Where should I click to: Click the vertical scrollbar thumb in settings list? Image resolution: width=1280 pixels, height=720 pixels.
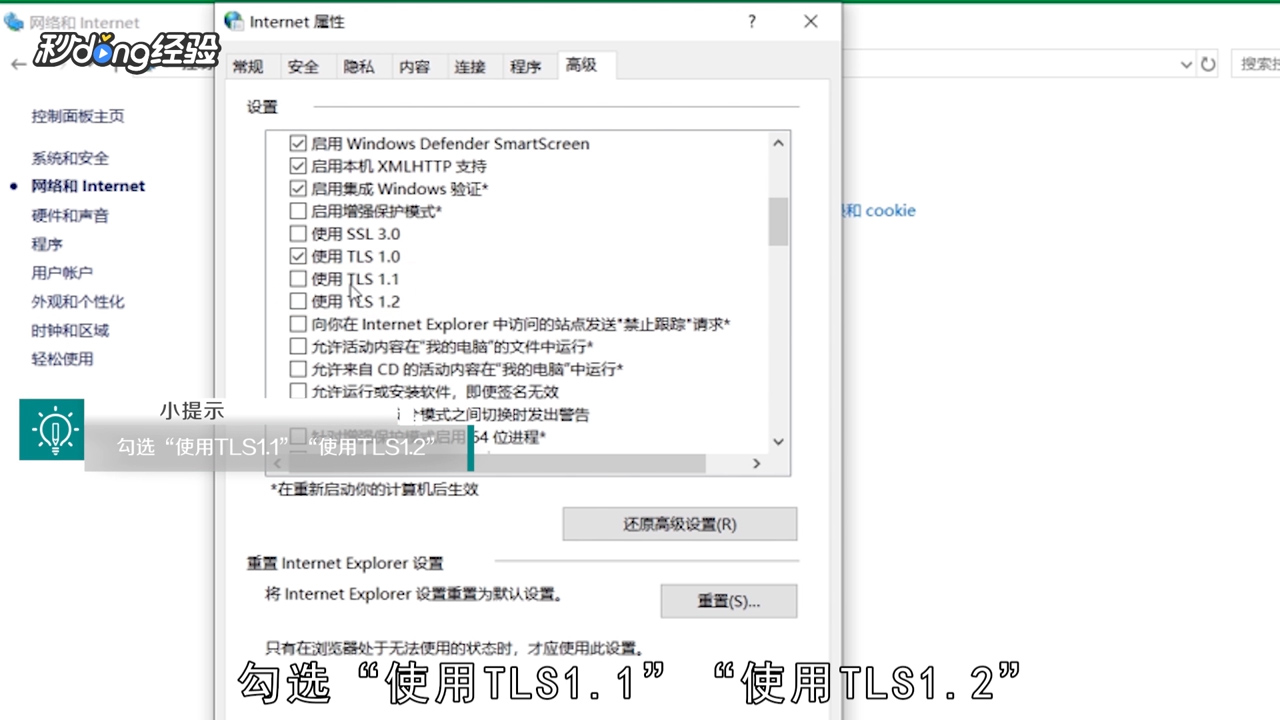tap(778, 221)
